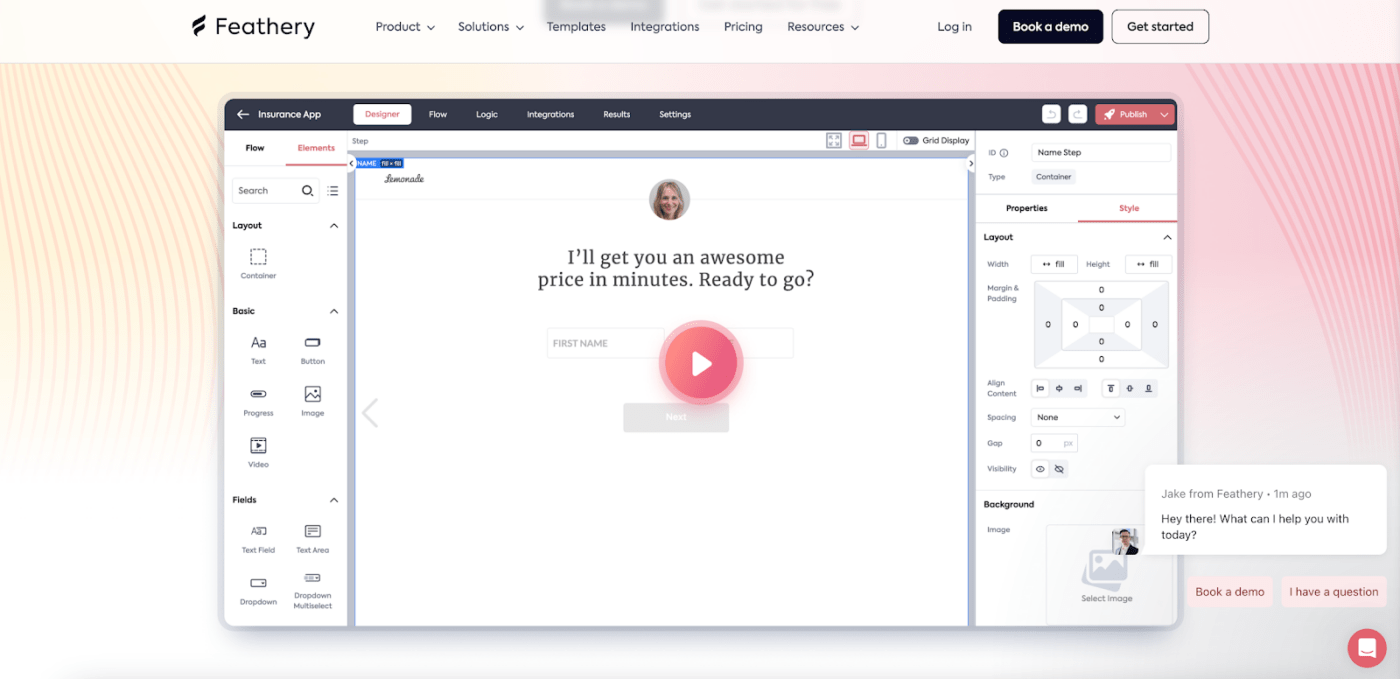
Task: Open the Solutions menu dropdown
Action: click(x=491, y=27)
